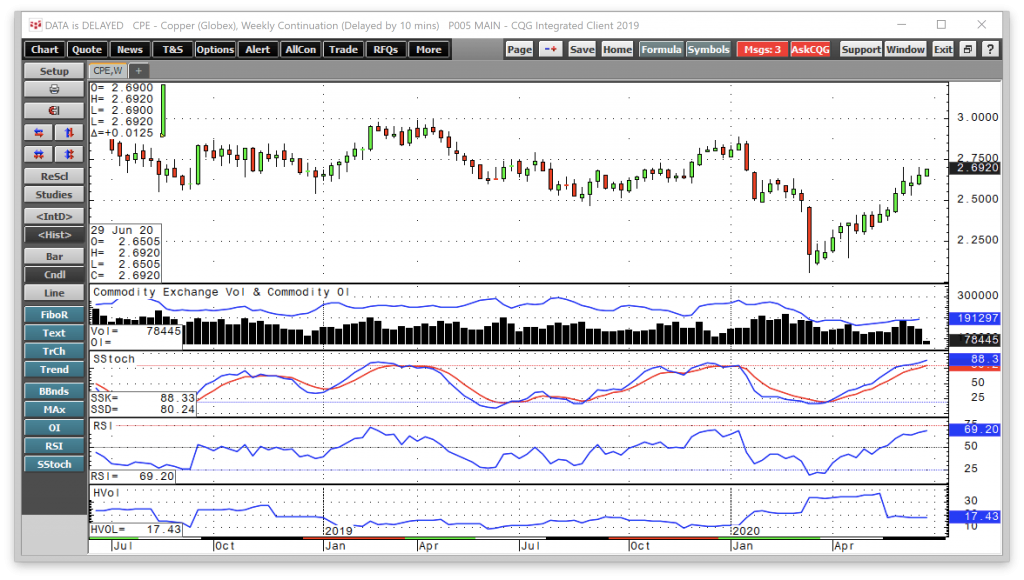1024x580 pixels.
Task: Open the Setup options
Action: pyautogui.click(x=54, y=71)
